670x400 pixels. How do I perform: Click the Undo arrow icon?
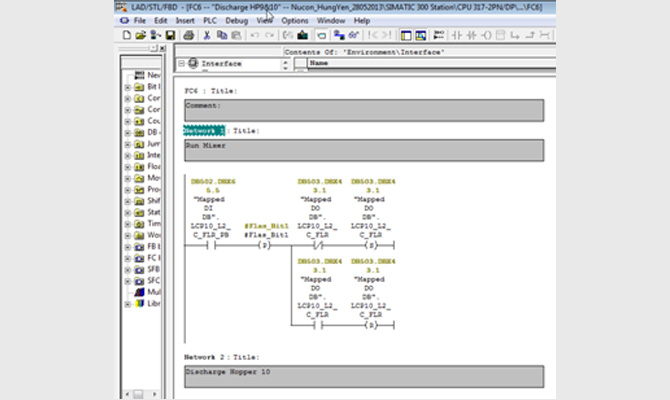pyautogui.click(x=255, y=35)
